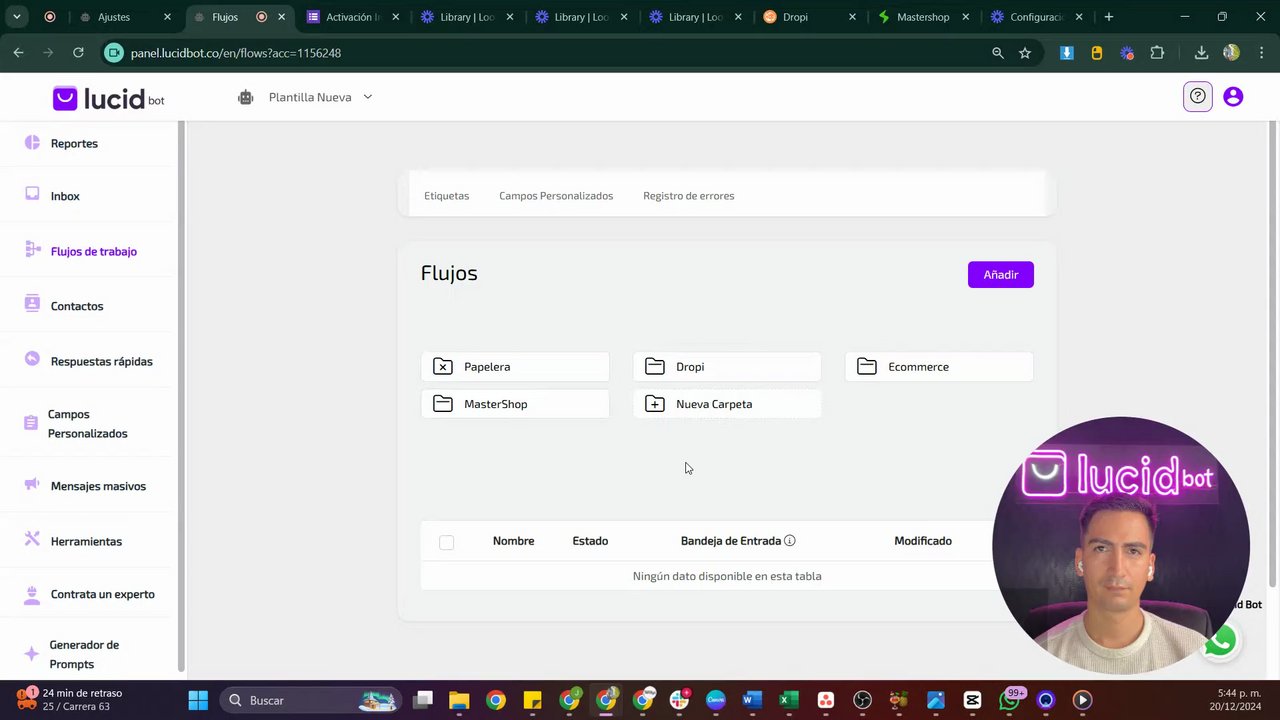Image resolution: width=1280 pixels, height=720 pixels.
Task: Switch to Etiquetas tab
Action: click(x=446, y=195)
